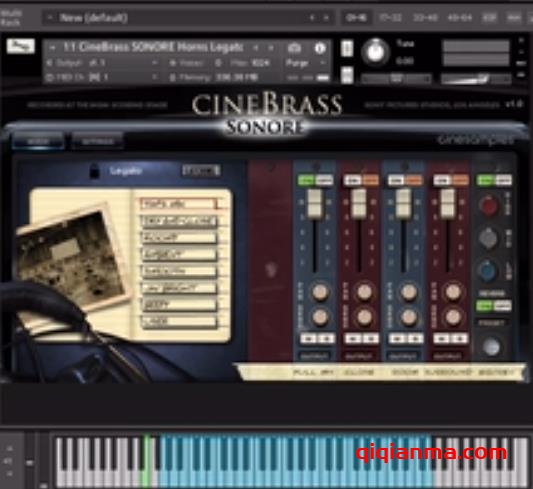Viewport: 533px width, 489px height.
Task: Click the gray knob in the effects strip
Action: [488, 238]
